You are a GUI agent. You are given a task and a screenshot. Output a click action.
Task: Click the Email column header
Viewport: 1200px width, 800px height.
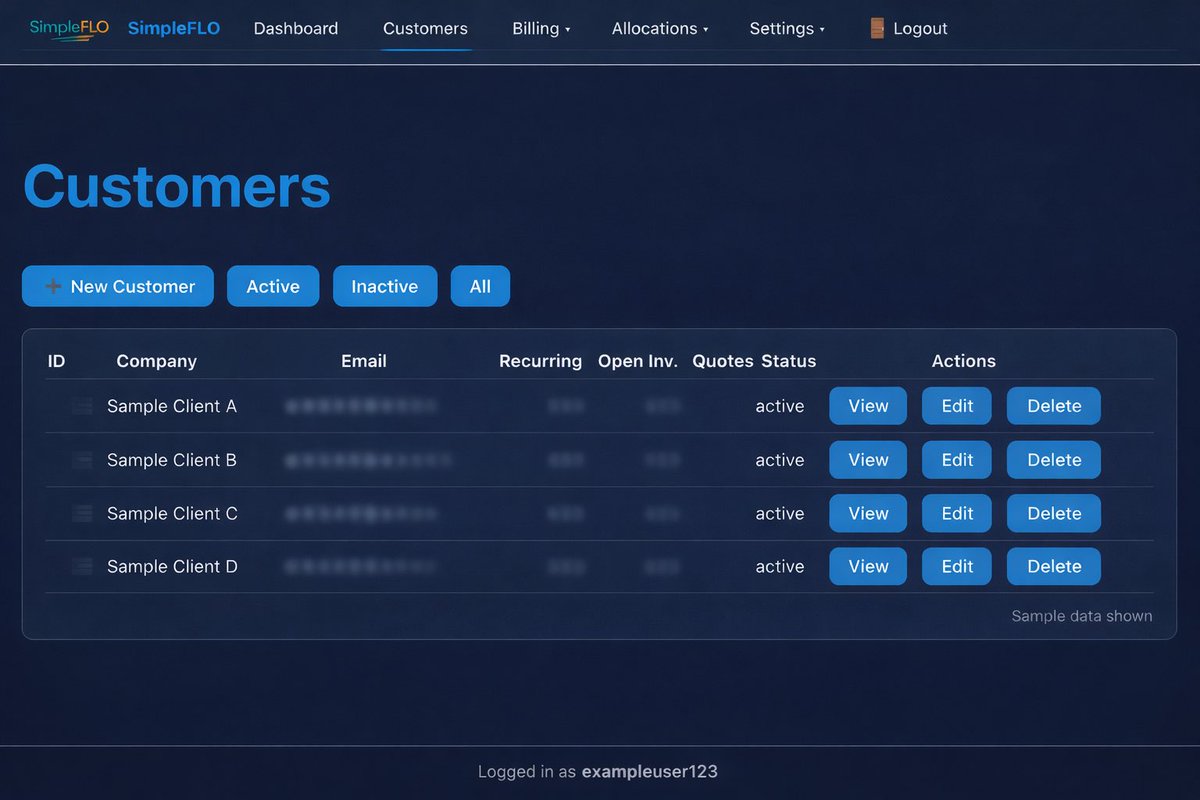click(364, 361)
